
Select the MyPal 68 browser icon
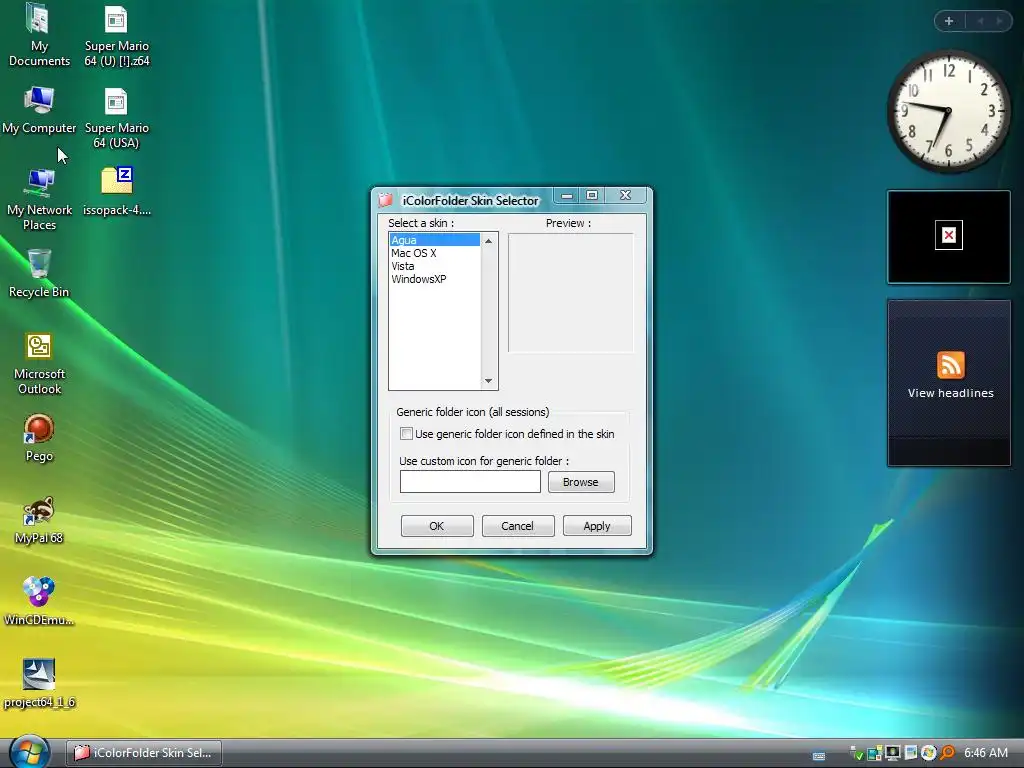click(39, 520)
